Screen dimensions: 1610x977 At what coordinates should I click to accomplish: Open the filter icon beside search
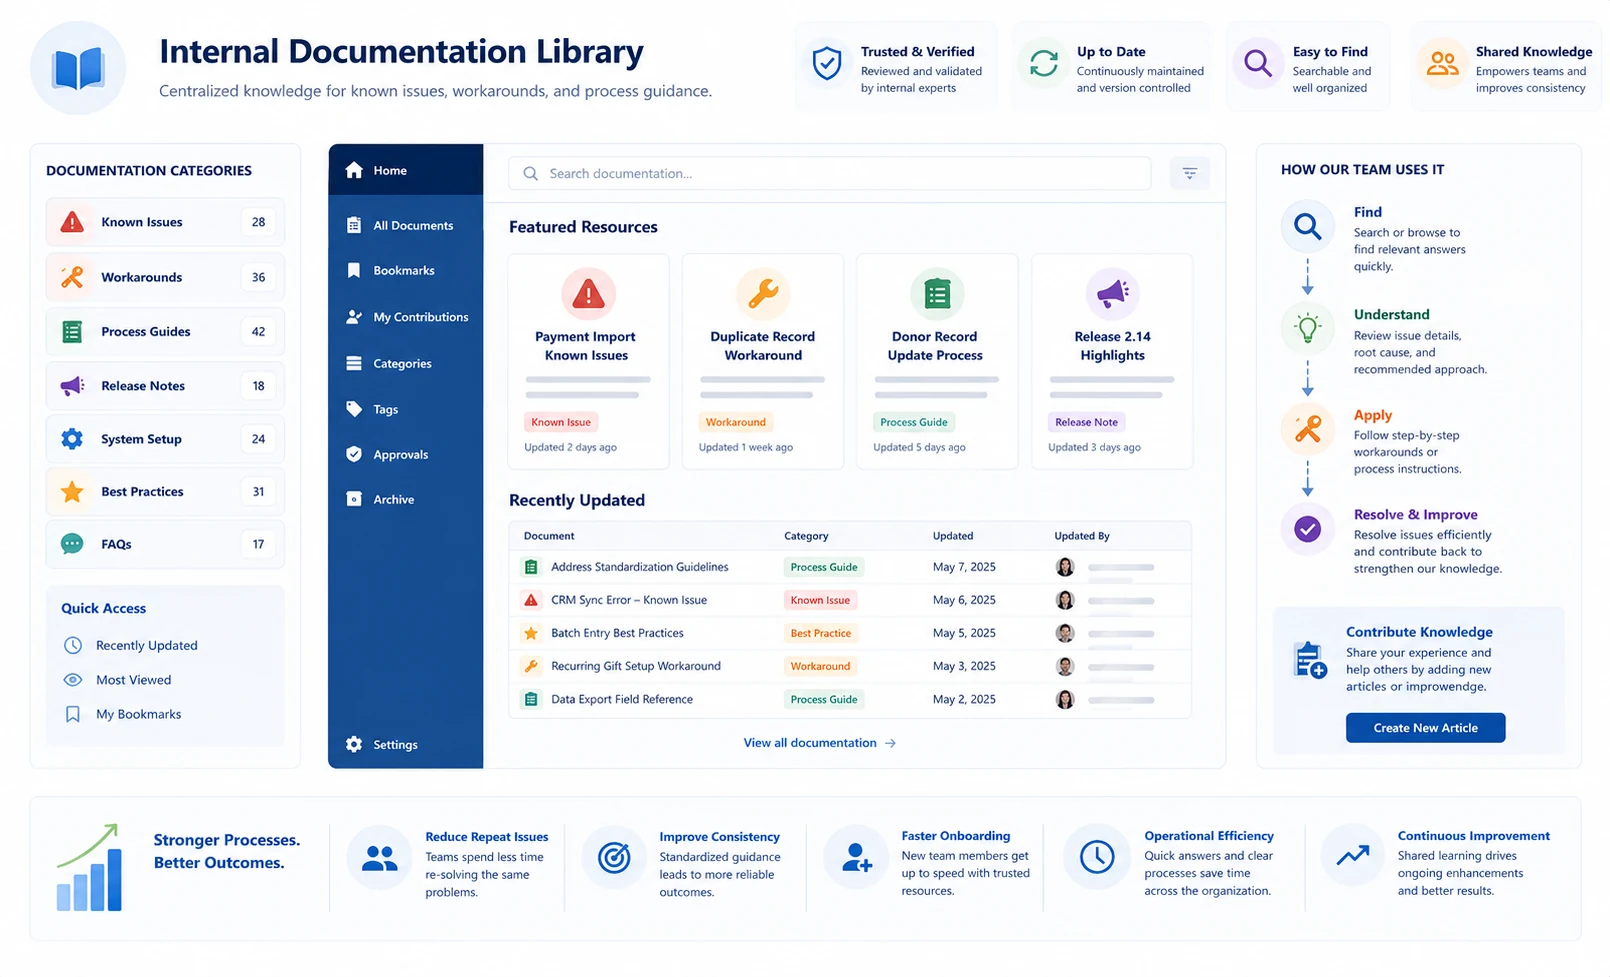click(1189, 173)
